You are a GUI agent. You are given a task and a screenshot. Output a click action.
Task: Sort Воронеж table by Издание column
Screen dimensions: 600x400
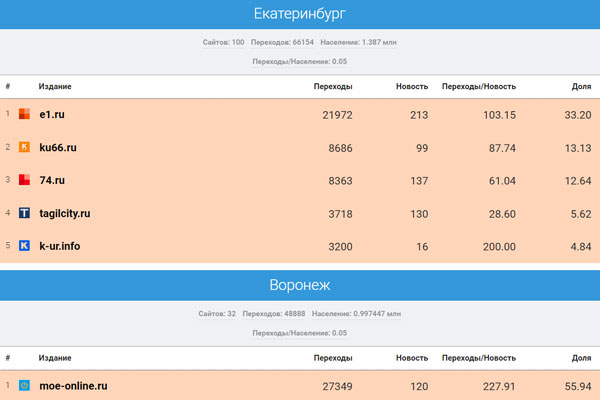[54, 357]
